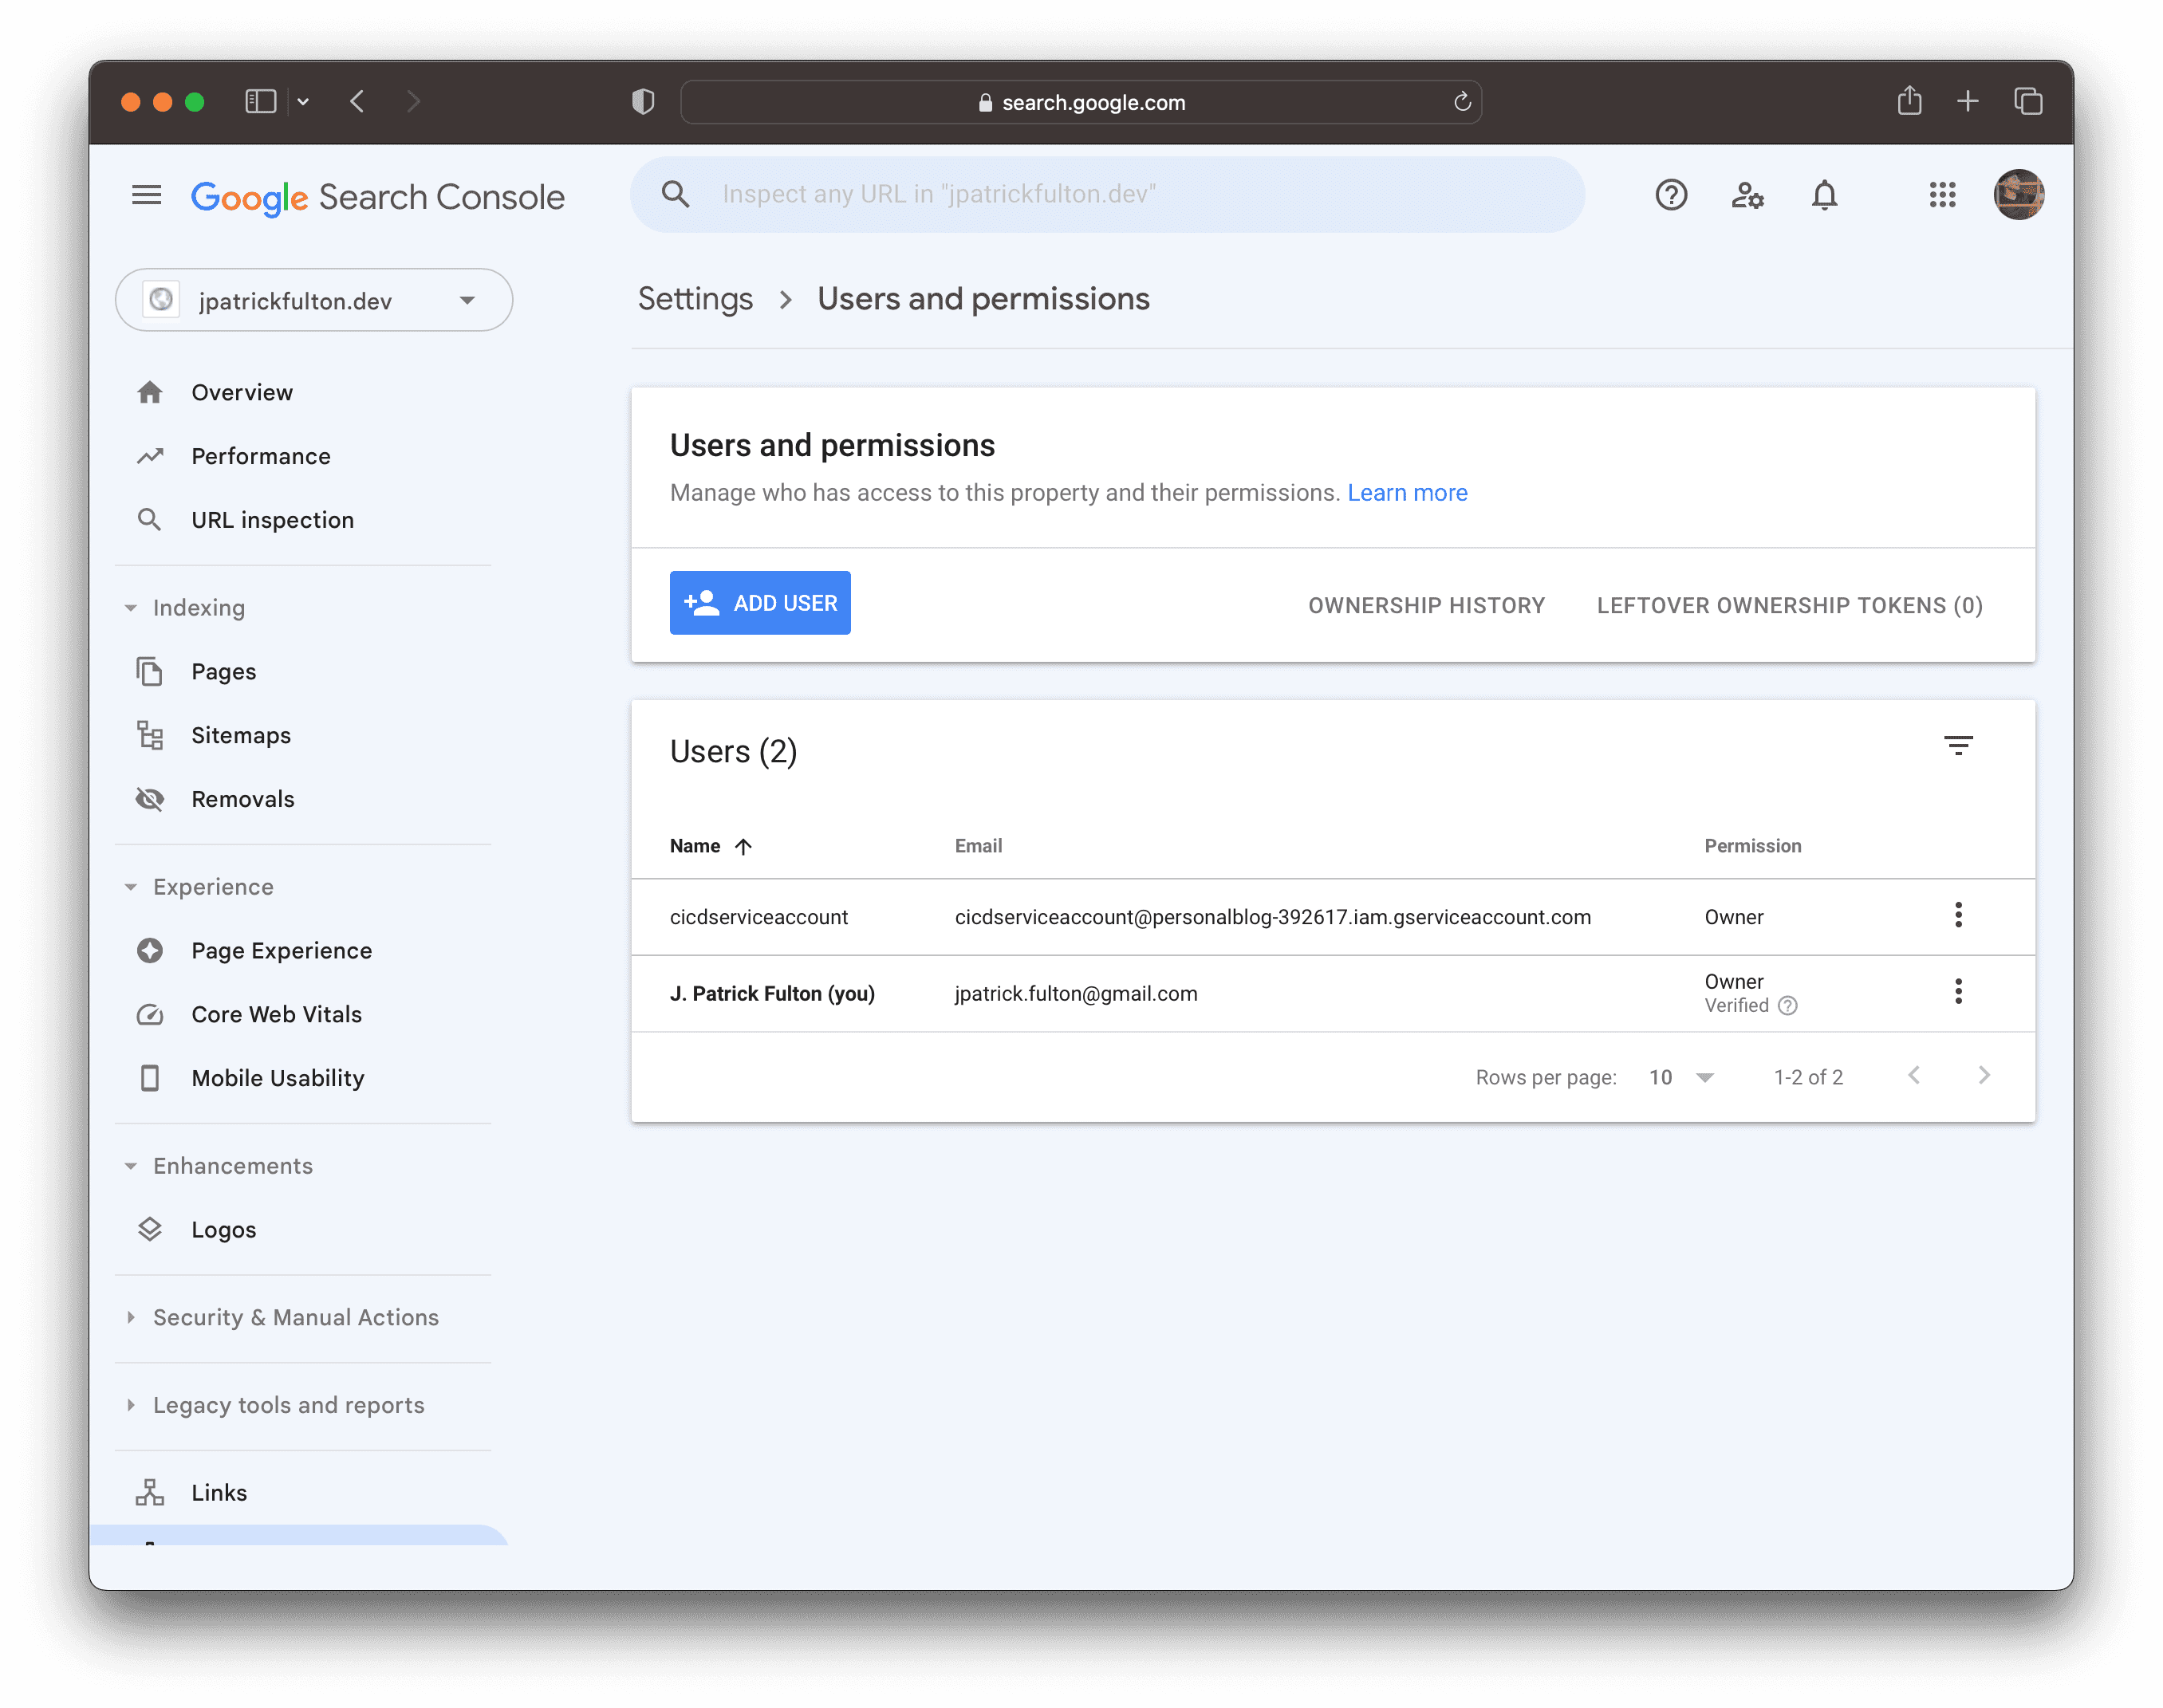Click the Mobile Usability phone icon
2163x1708 pixels.
(x=150, y=1078)
